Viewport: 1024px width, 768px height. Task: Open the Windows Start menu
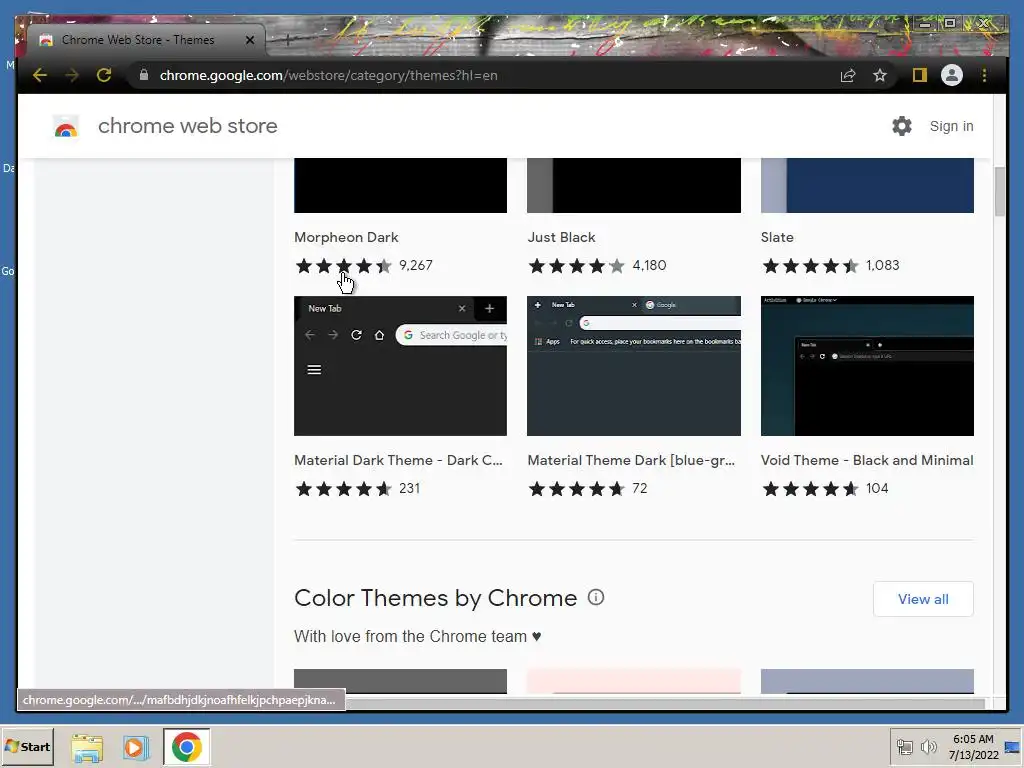[27, 746]
